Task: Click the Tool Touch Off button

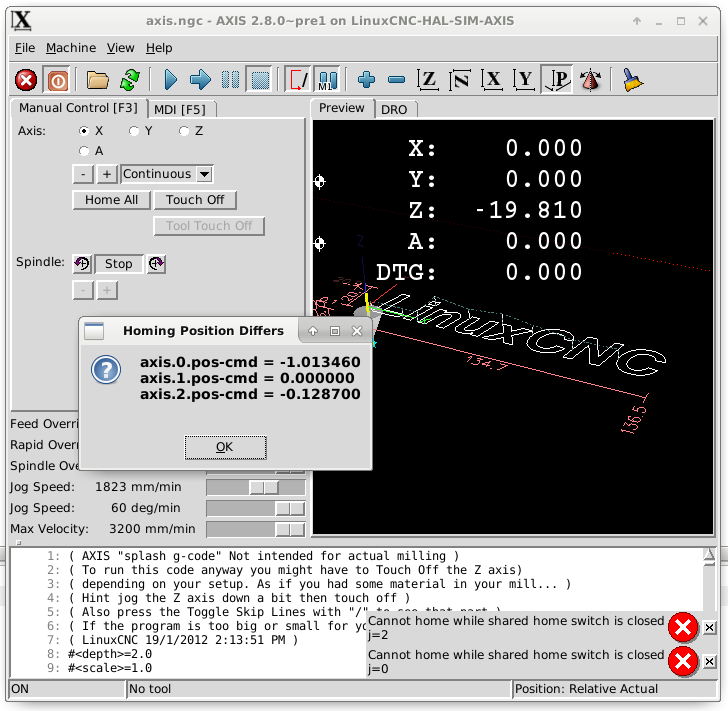Action: (x=209, y=226)
